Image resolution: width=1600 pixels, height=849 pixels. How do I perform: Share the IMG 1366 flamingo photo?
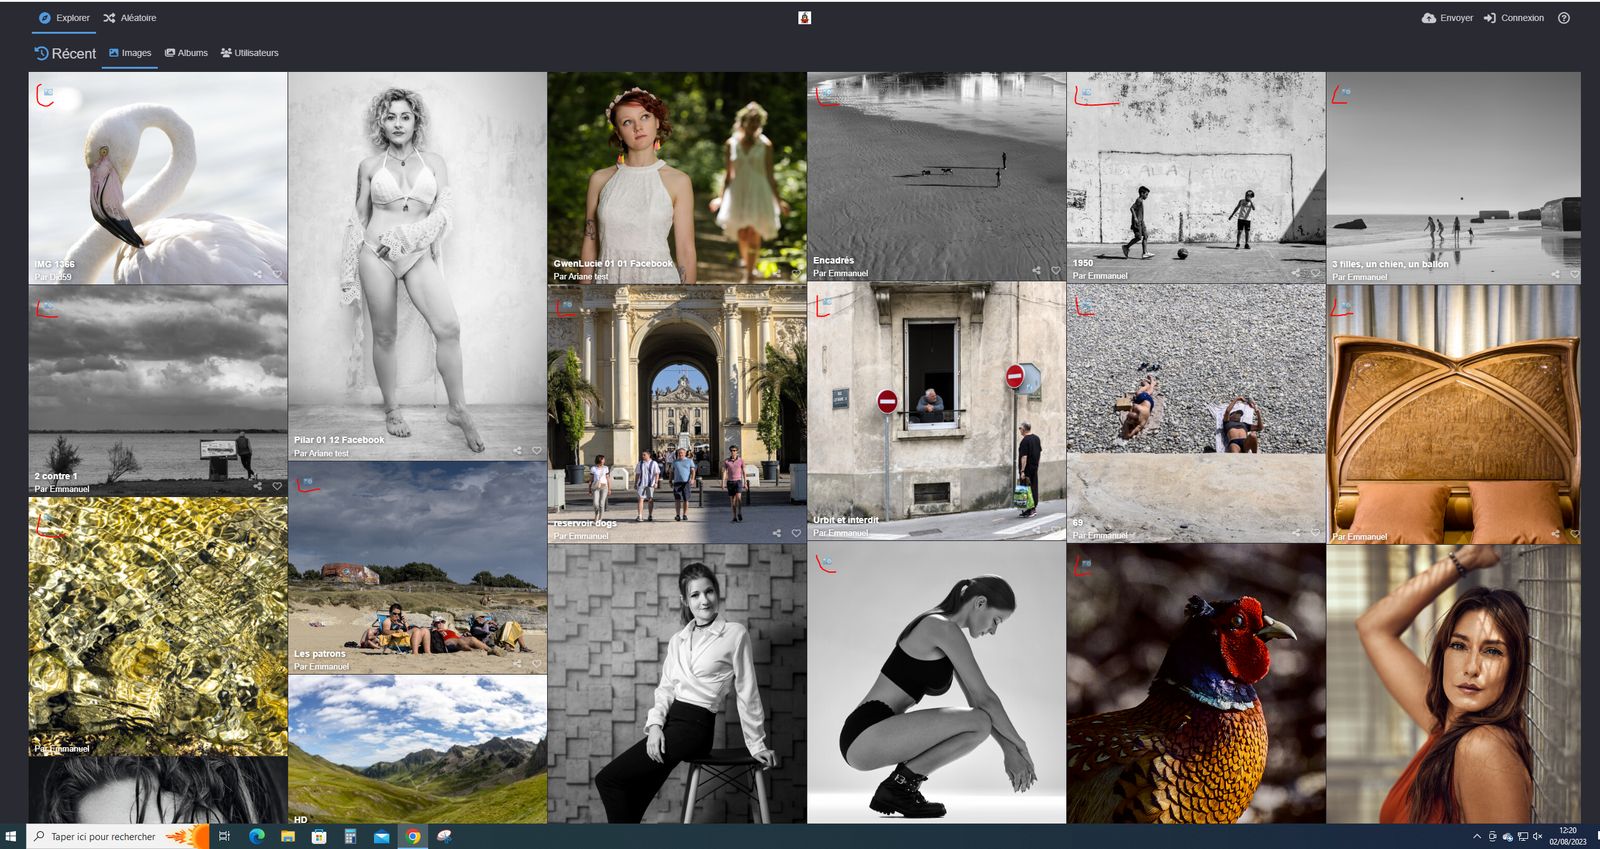tap(258, 274)
